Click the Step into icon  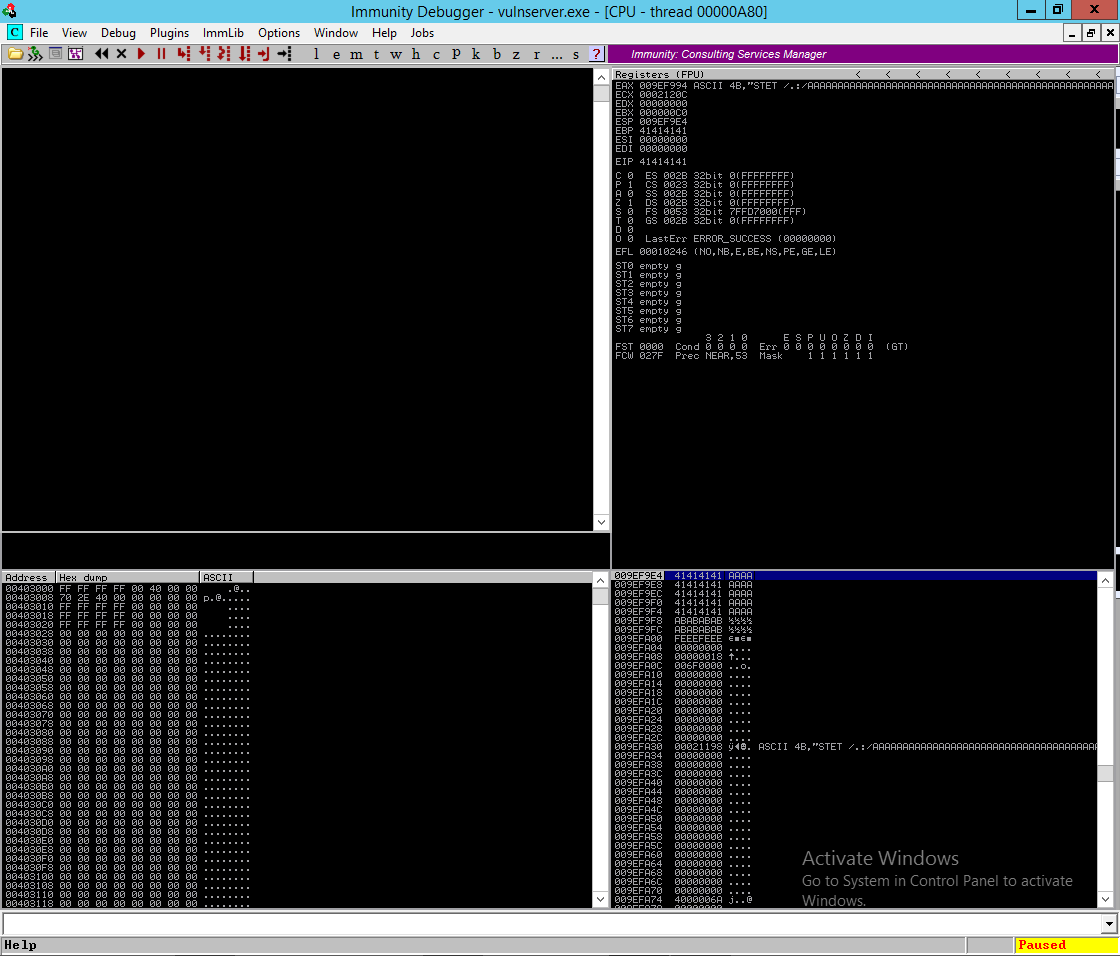pos(184,54)
